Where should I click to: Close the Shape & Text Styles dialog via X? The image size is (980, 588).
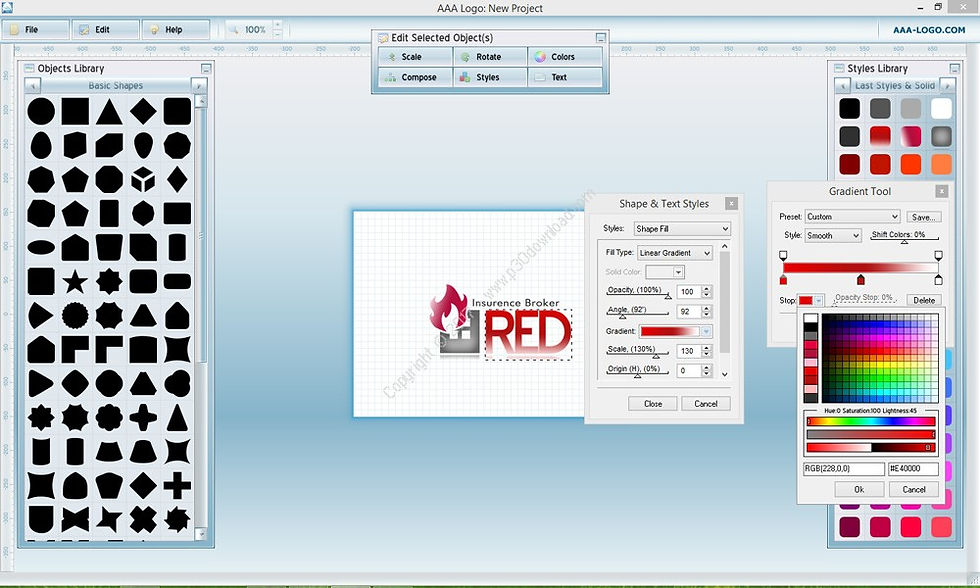click(731, 204)
